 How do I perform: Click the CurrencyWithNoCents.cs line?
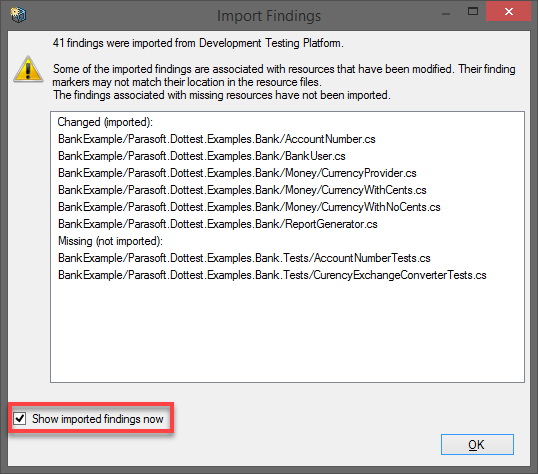tap(249, 207)
